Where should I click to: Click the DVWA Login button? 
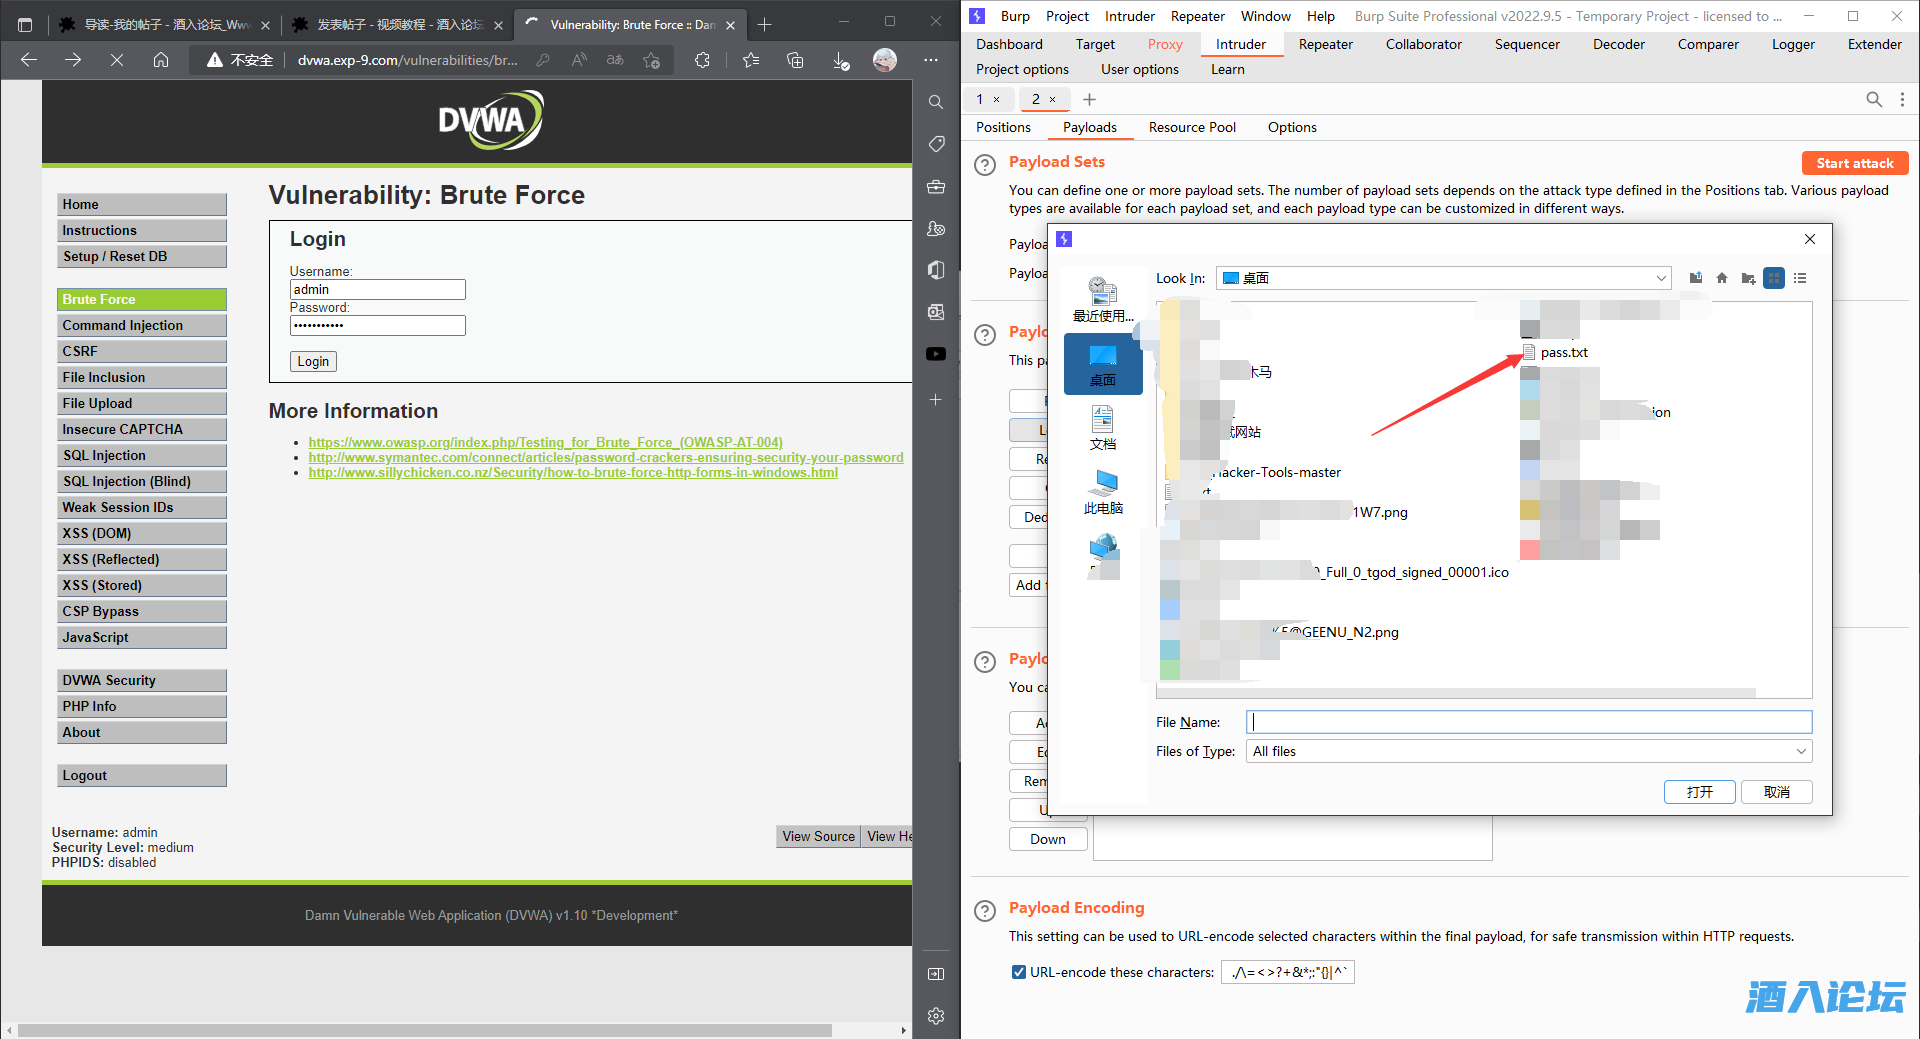[313, 361]
